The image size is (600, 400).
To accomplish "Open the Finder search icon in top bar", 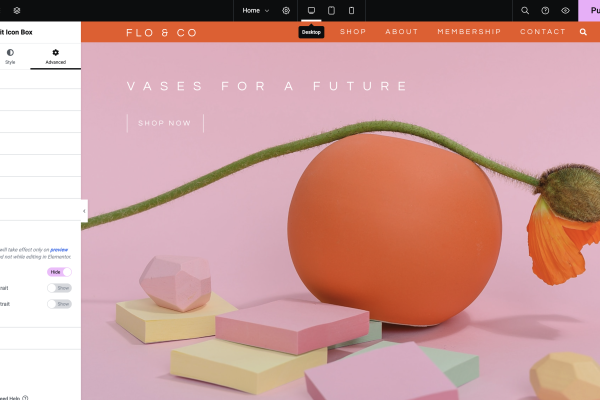I will click(525, 11).
